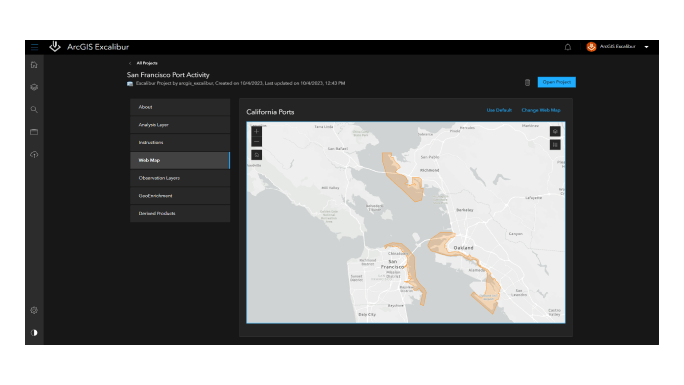Select the GeoEnrichment tab
The image size is (684, 385).
[x=180, y=196]
